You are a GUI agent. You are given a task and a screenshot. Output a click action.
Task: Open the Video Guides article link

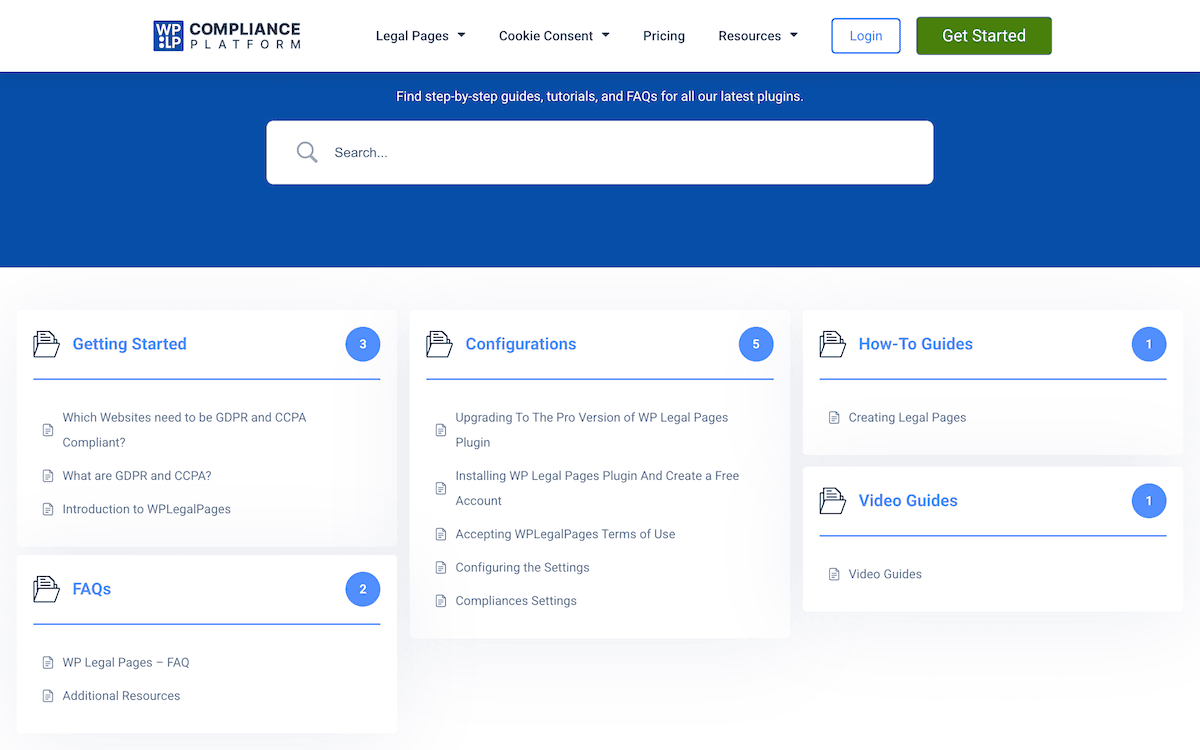click(885, 574)
